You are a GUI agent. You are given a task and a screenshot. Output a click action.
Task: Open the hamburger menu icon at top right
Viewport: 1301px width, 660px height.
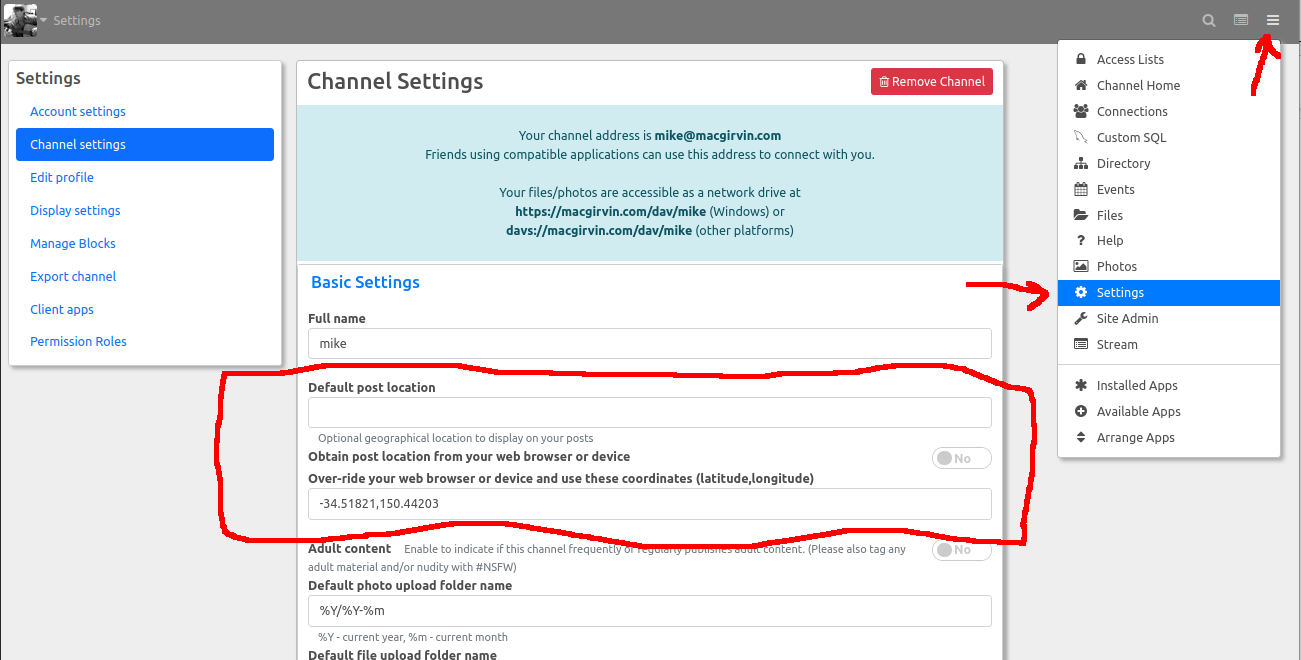click(1272, 20)
